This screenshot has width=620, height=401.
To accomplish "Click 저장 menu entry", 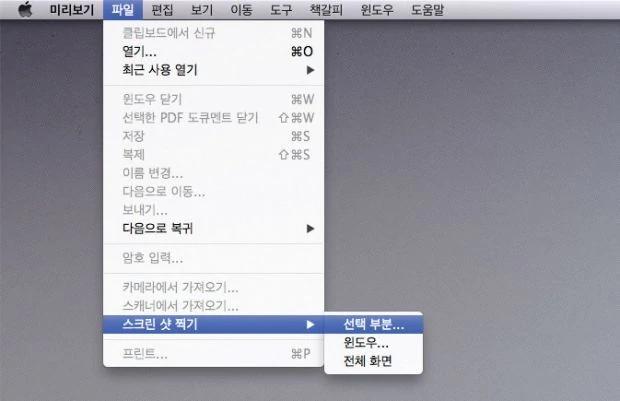I will pos(214,136).
